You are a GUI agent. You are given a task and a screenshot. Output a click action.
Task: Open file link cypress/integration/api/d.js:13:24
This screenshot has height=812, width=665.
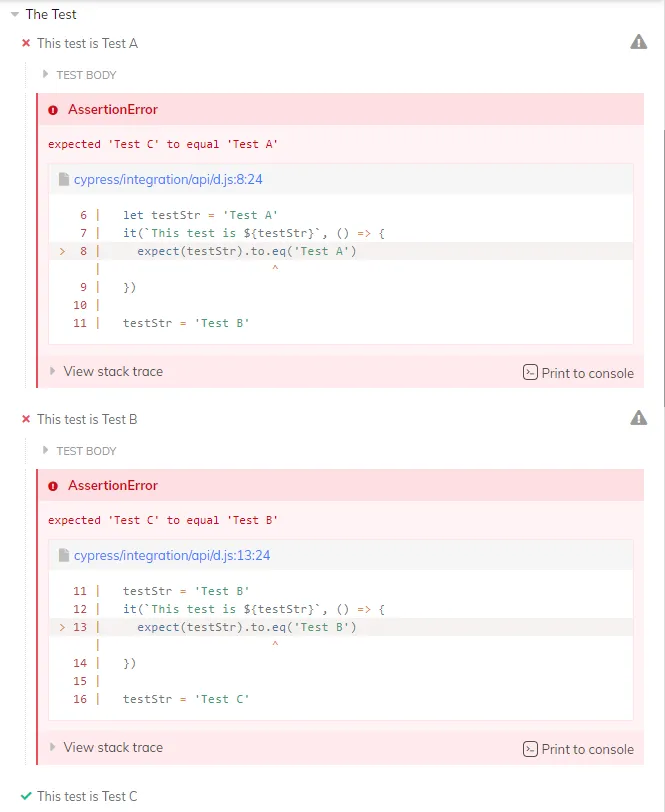point(172,555)
